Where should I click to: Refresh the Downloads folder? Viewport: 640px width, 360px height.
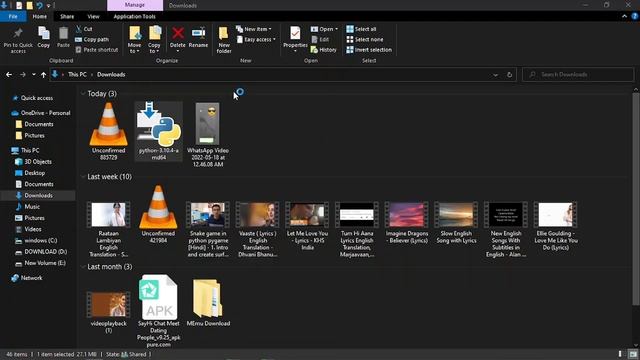click(x=509, y=75)
